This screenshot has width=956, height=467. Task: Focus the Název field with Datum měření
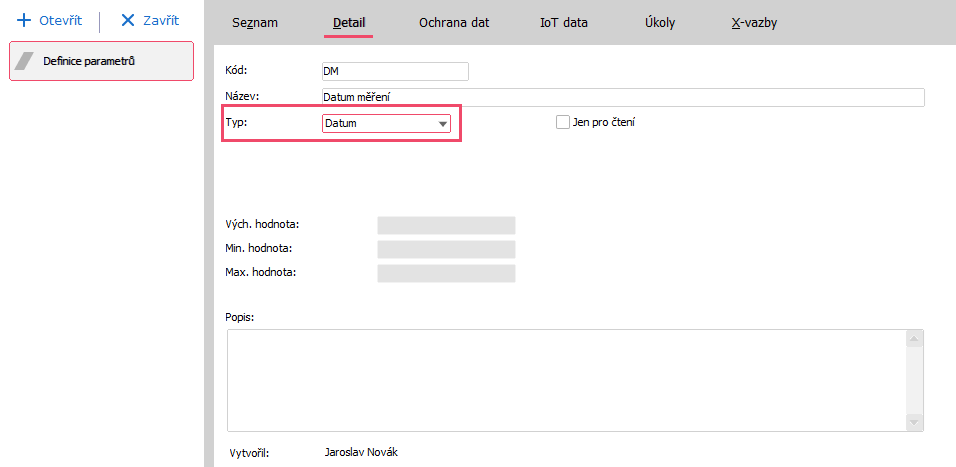point(622,97)
